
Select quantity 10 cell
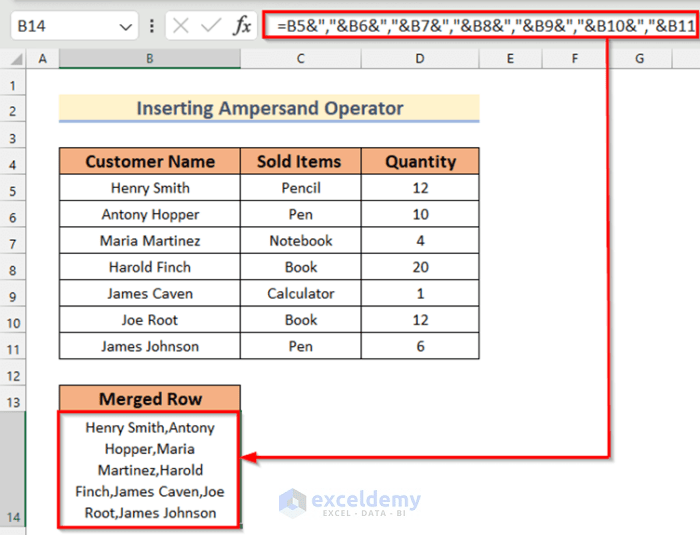click(420, 214)
